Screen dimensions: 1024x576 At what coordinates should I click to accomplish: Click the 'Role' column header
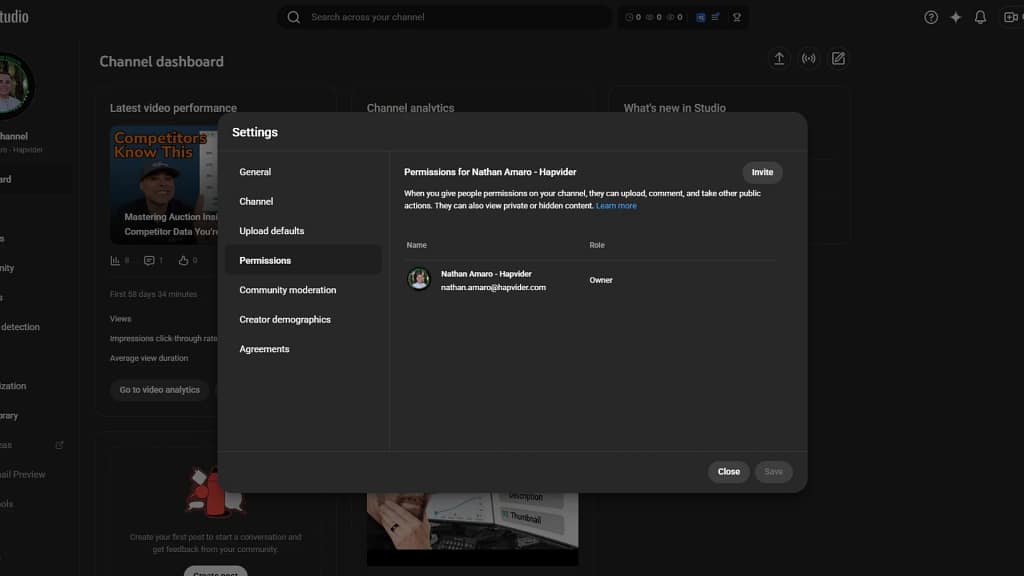pos(597,245)
